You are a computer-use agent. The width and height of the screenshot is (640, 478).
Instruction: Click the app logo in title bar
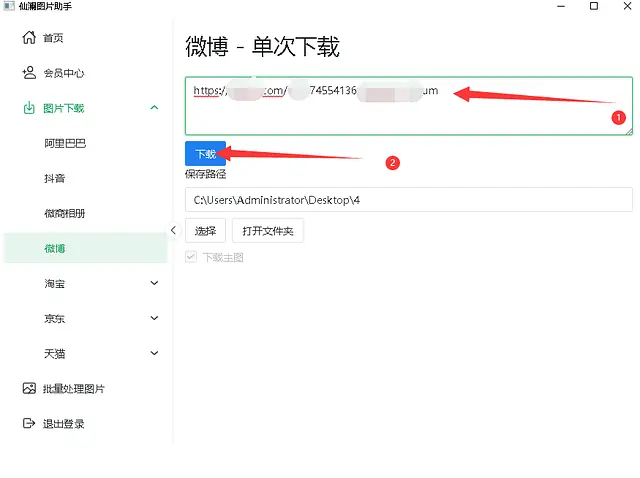pos(9,6)
